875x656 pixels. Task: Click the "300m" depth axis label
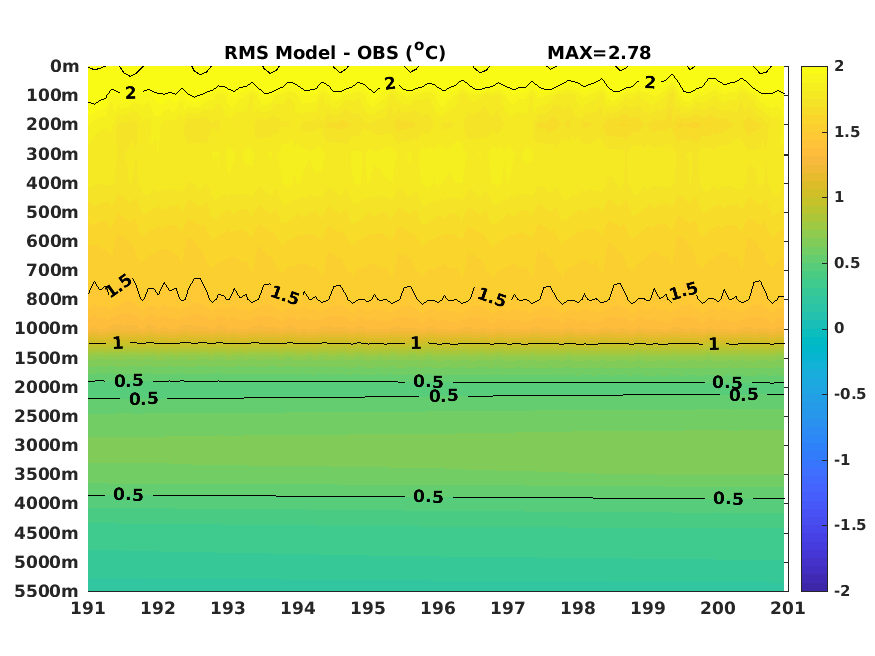[52, 154]
